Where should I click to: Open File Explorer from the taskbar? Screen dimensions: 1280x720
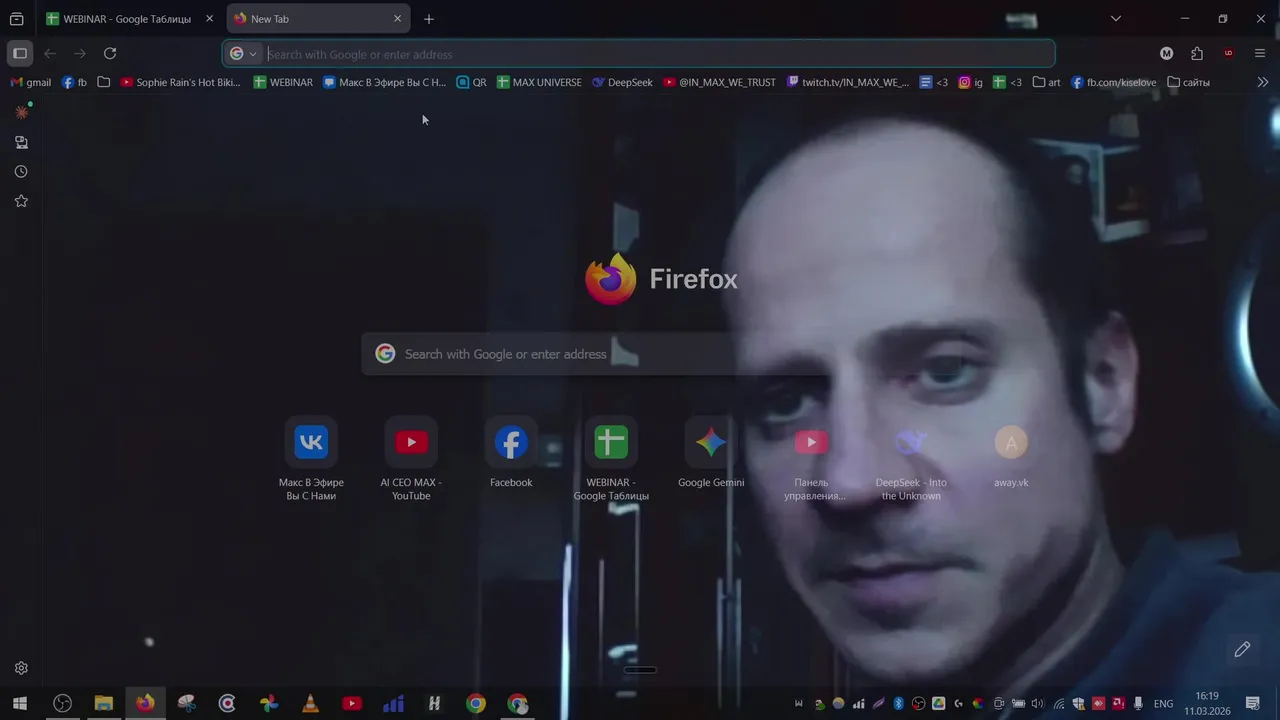click(104, 704)
